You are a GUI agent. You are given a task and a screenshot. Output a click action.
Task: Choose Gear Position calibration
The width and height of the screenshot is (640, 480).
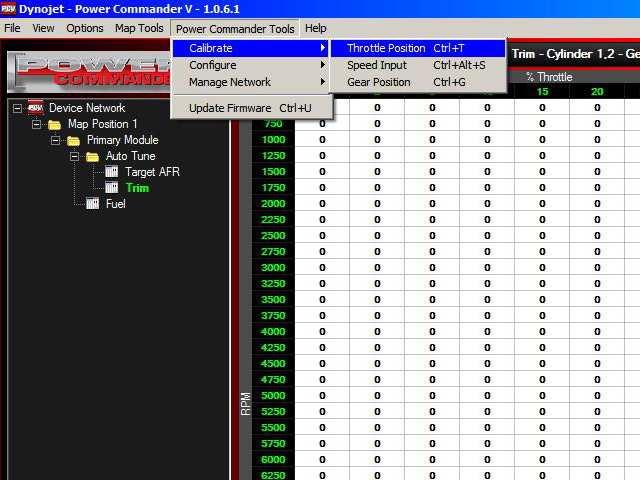[418, 82]
